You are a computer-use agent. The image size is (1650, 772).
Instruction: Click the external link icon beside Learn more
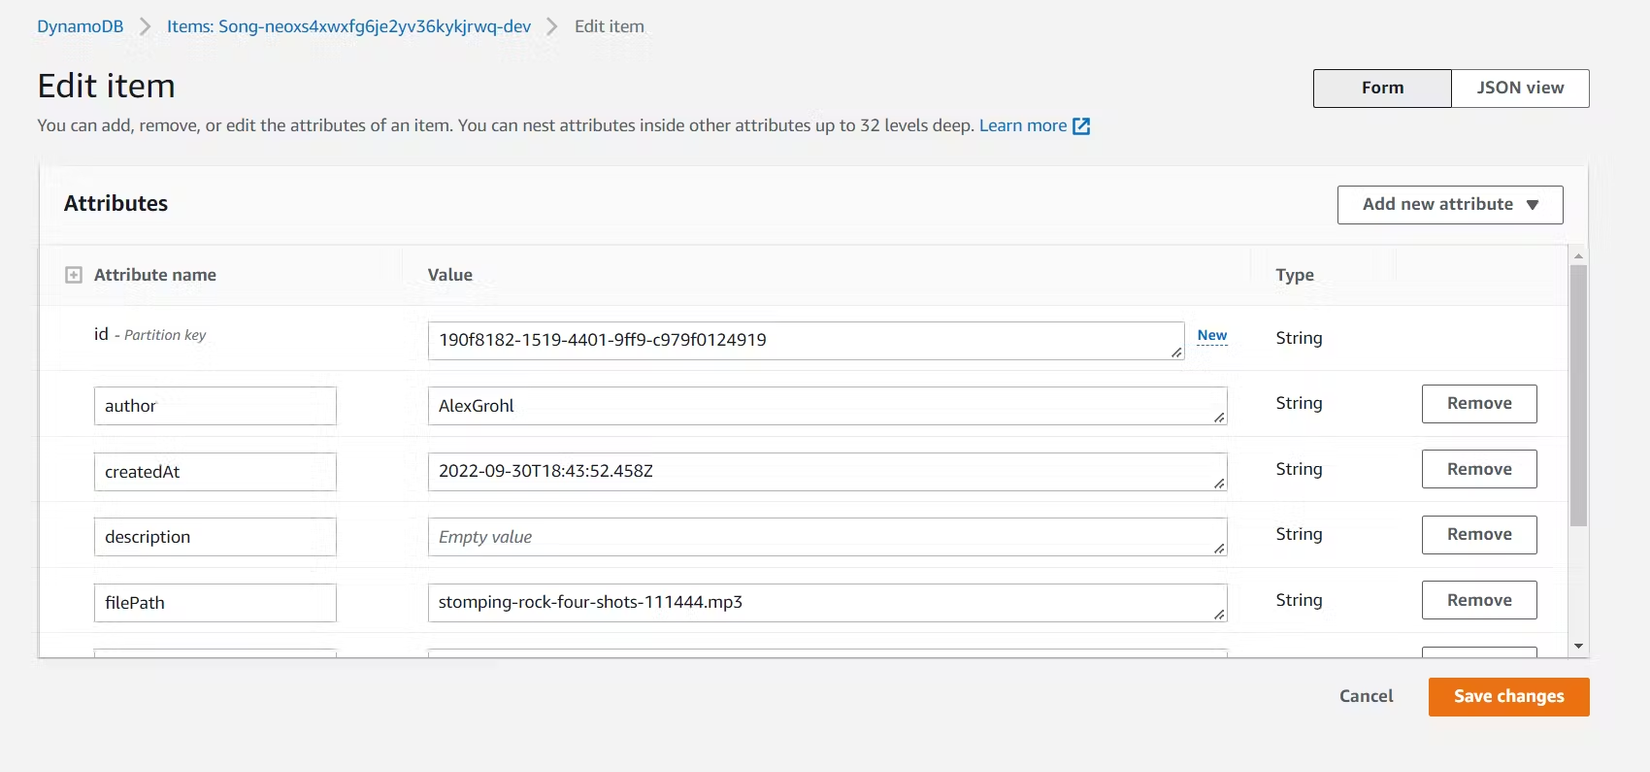tap(1081, 126)
